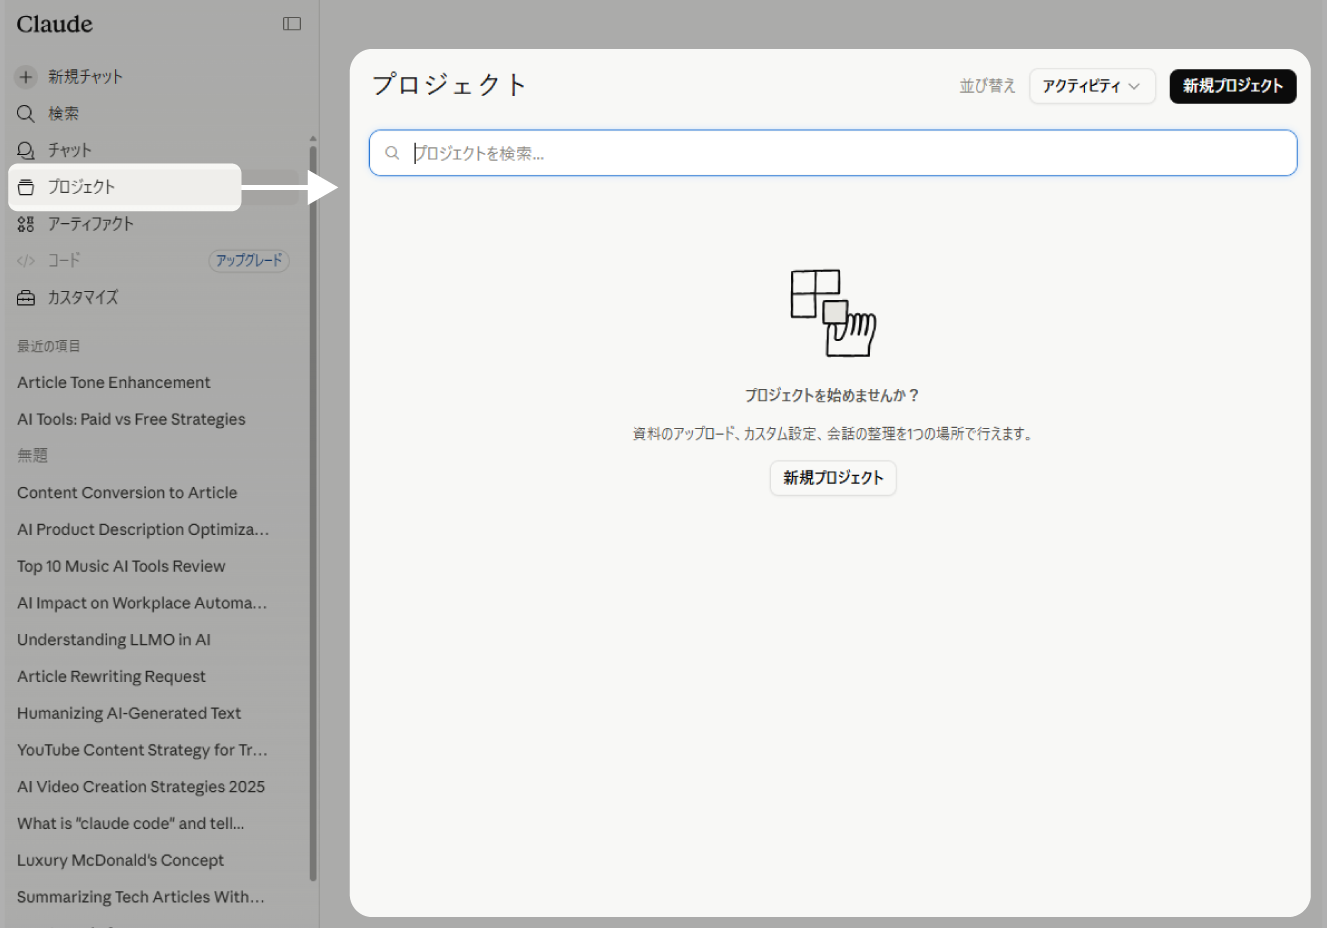Select the プロジェクト folder icon in sidebar
The width and height of the screenshot is (1327, 928).
pyautogui.click(x=26, y=187)
